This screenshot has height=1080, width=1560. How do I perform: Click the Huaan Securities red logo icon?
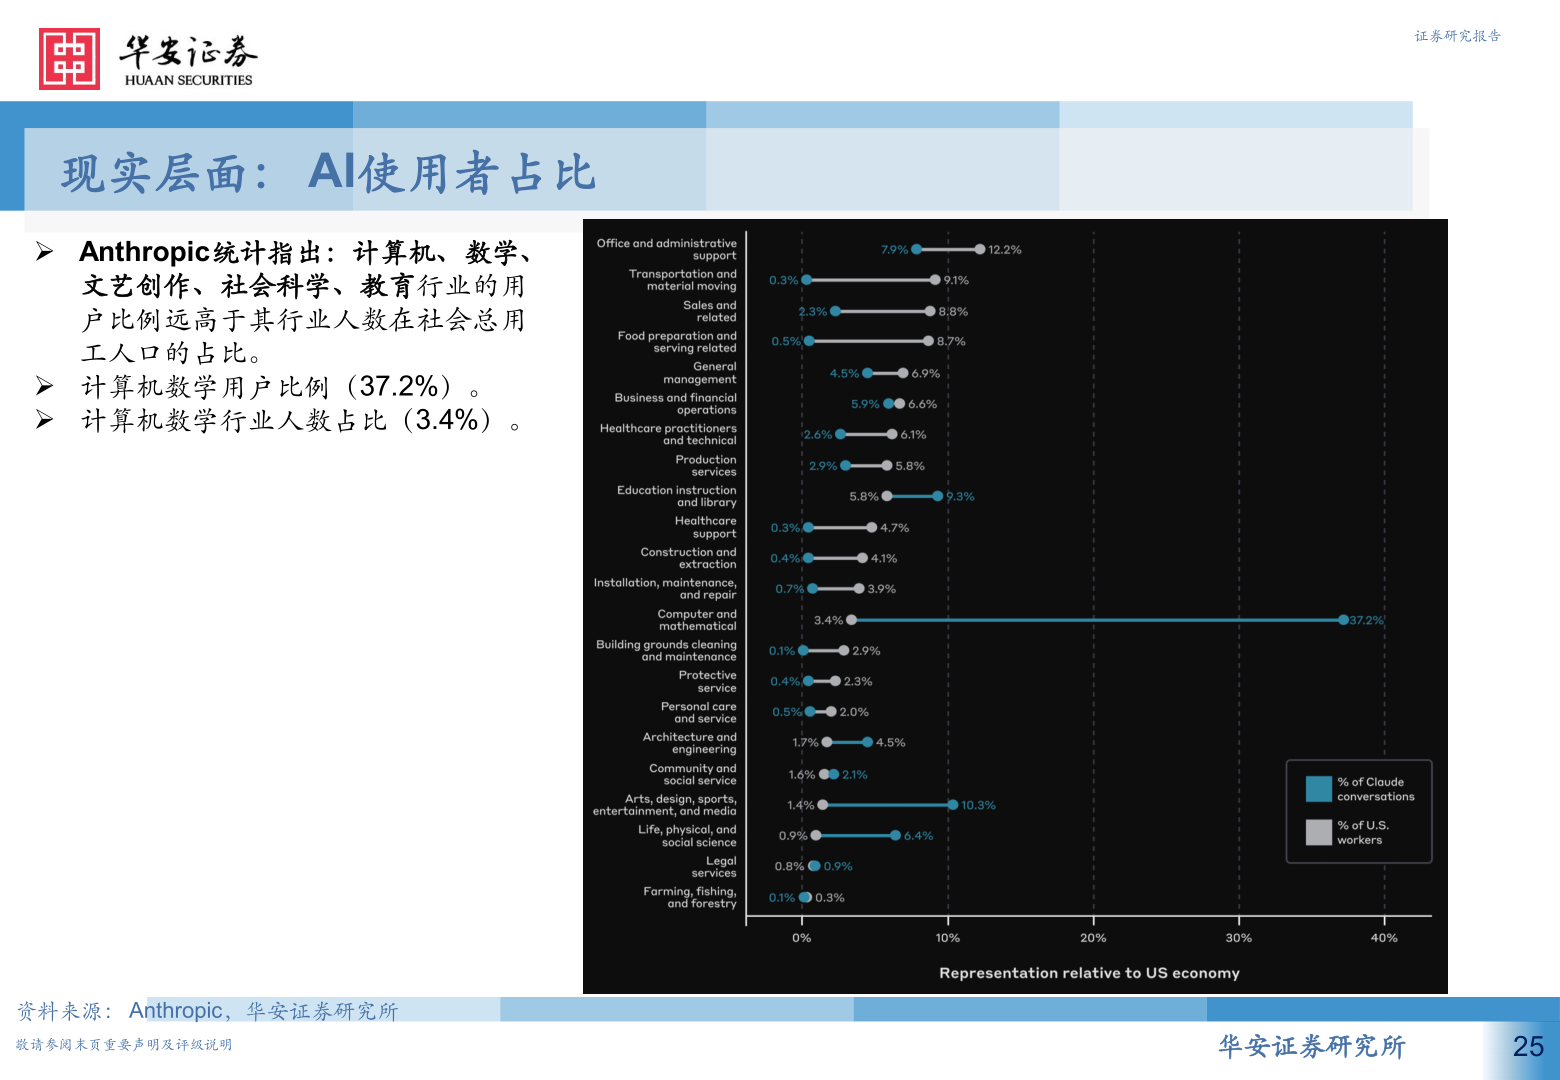coord(69,59)
